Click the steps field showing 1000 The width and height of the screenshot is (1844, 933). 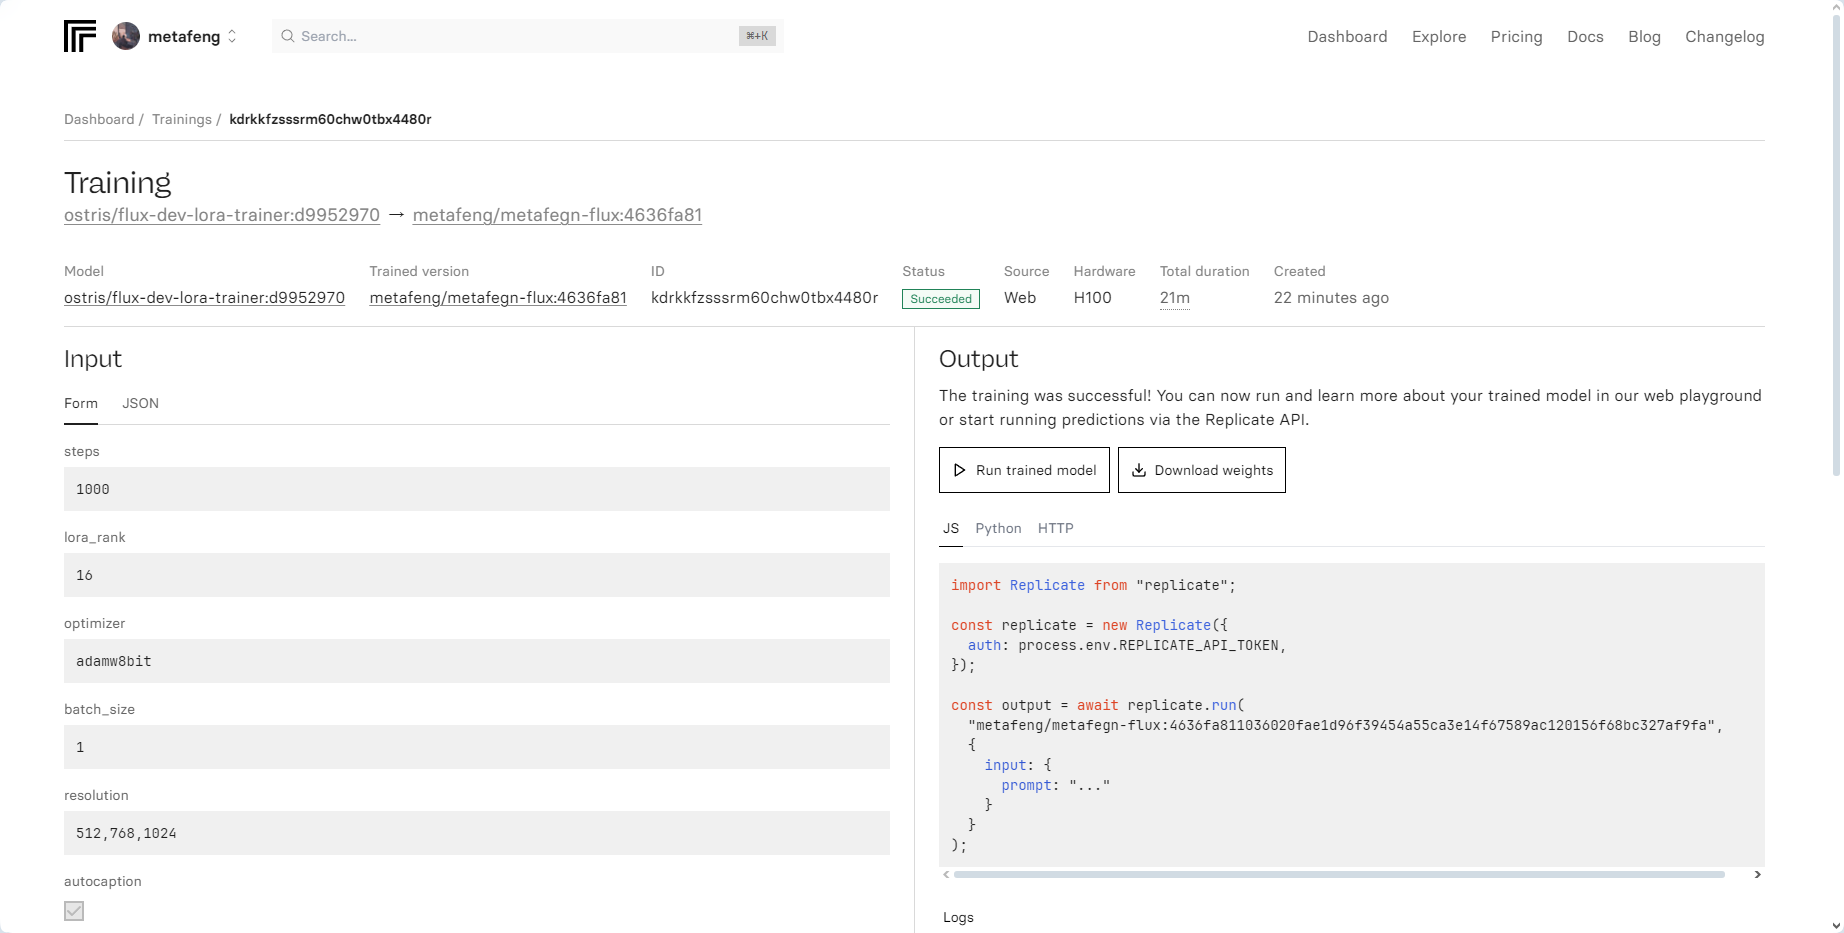point(477,489)
